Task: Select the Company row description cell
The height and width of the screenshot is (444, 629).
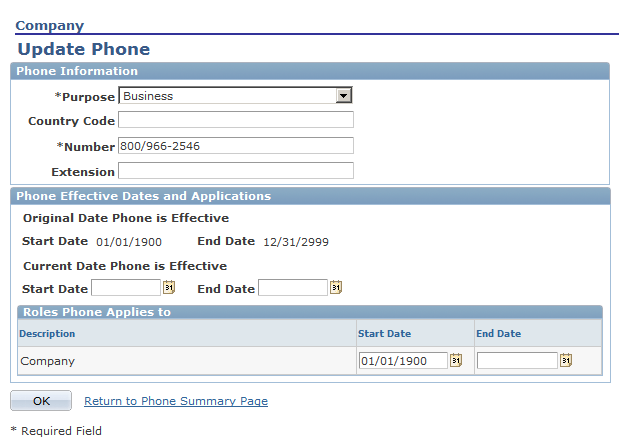Action: (x=48, y=360)
